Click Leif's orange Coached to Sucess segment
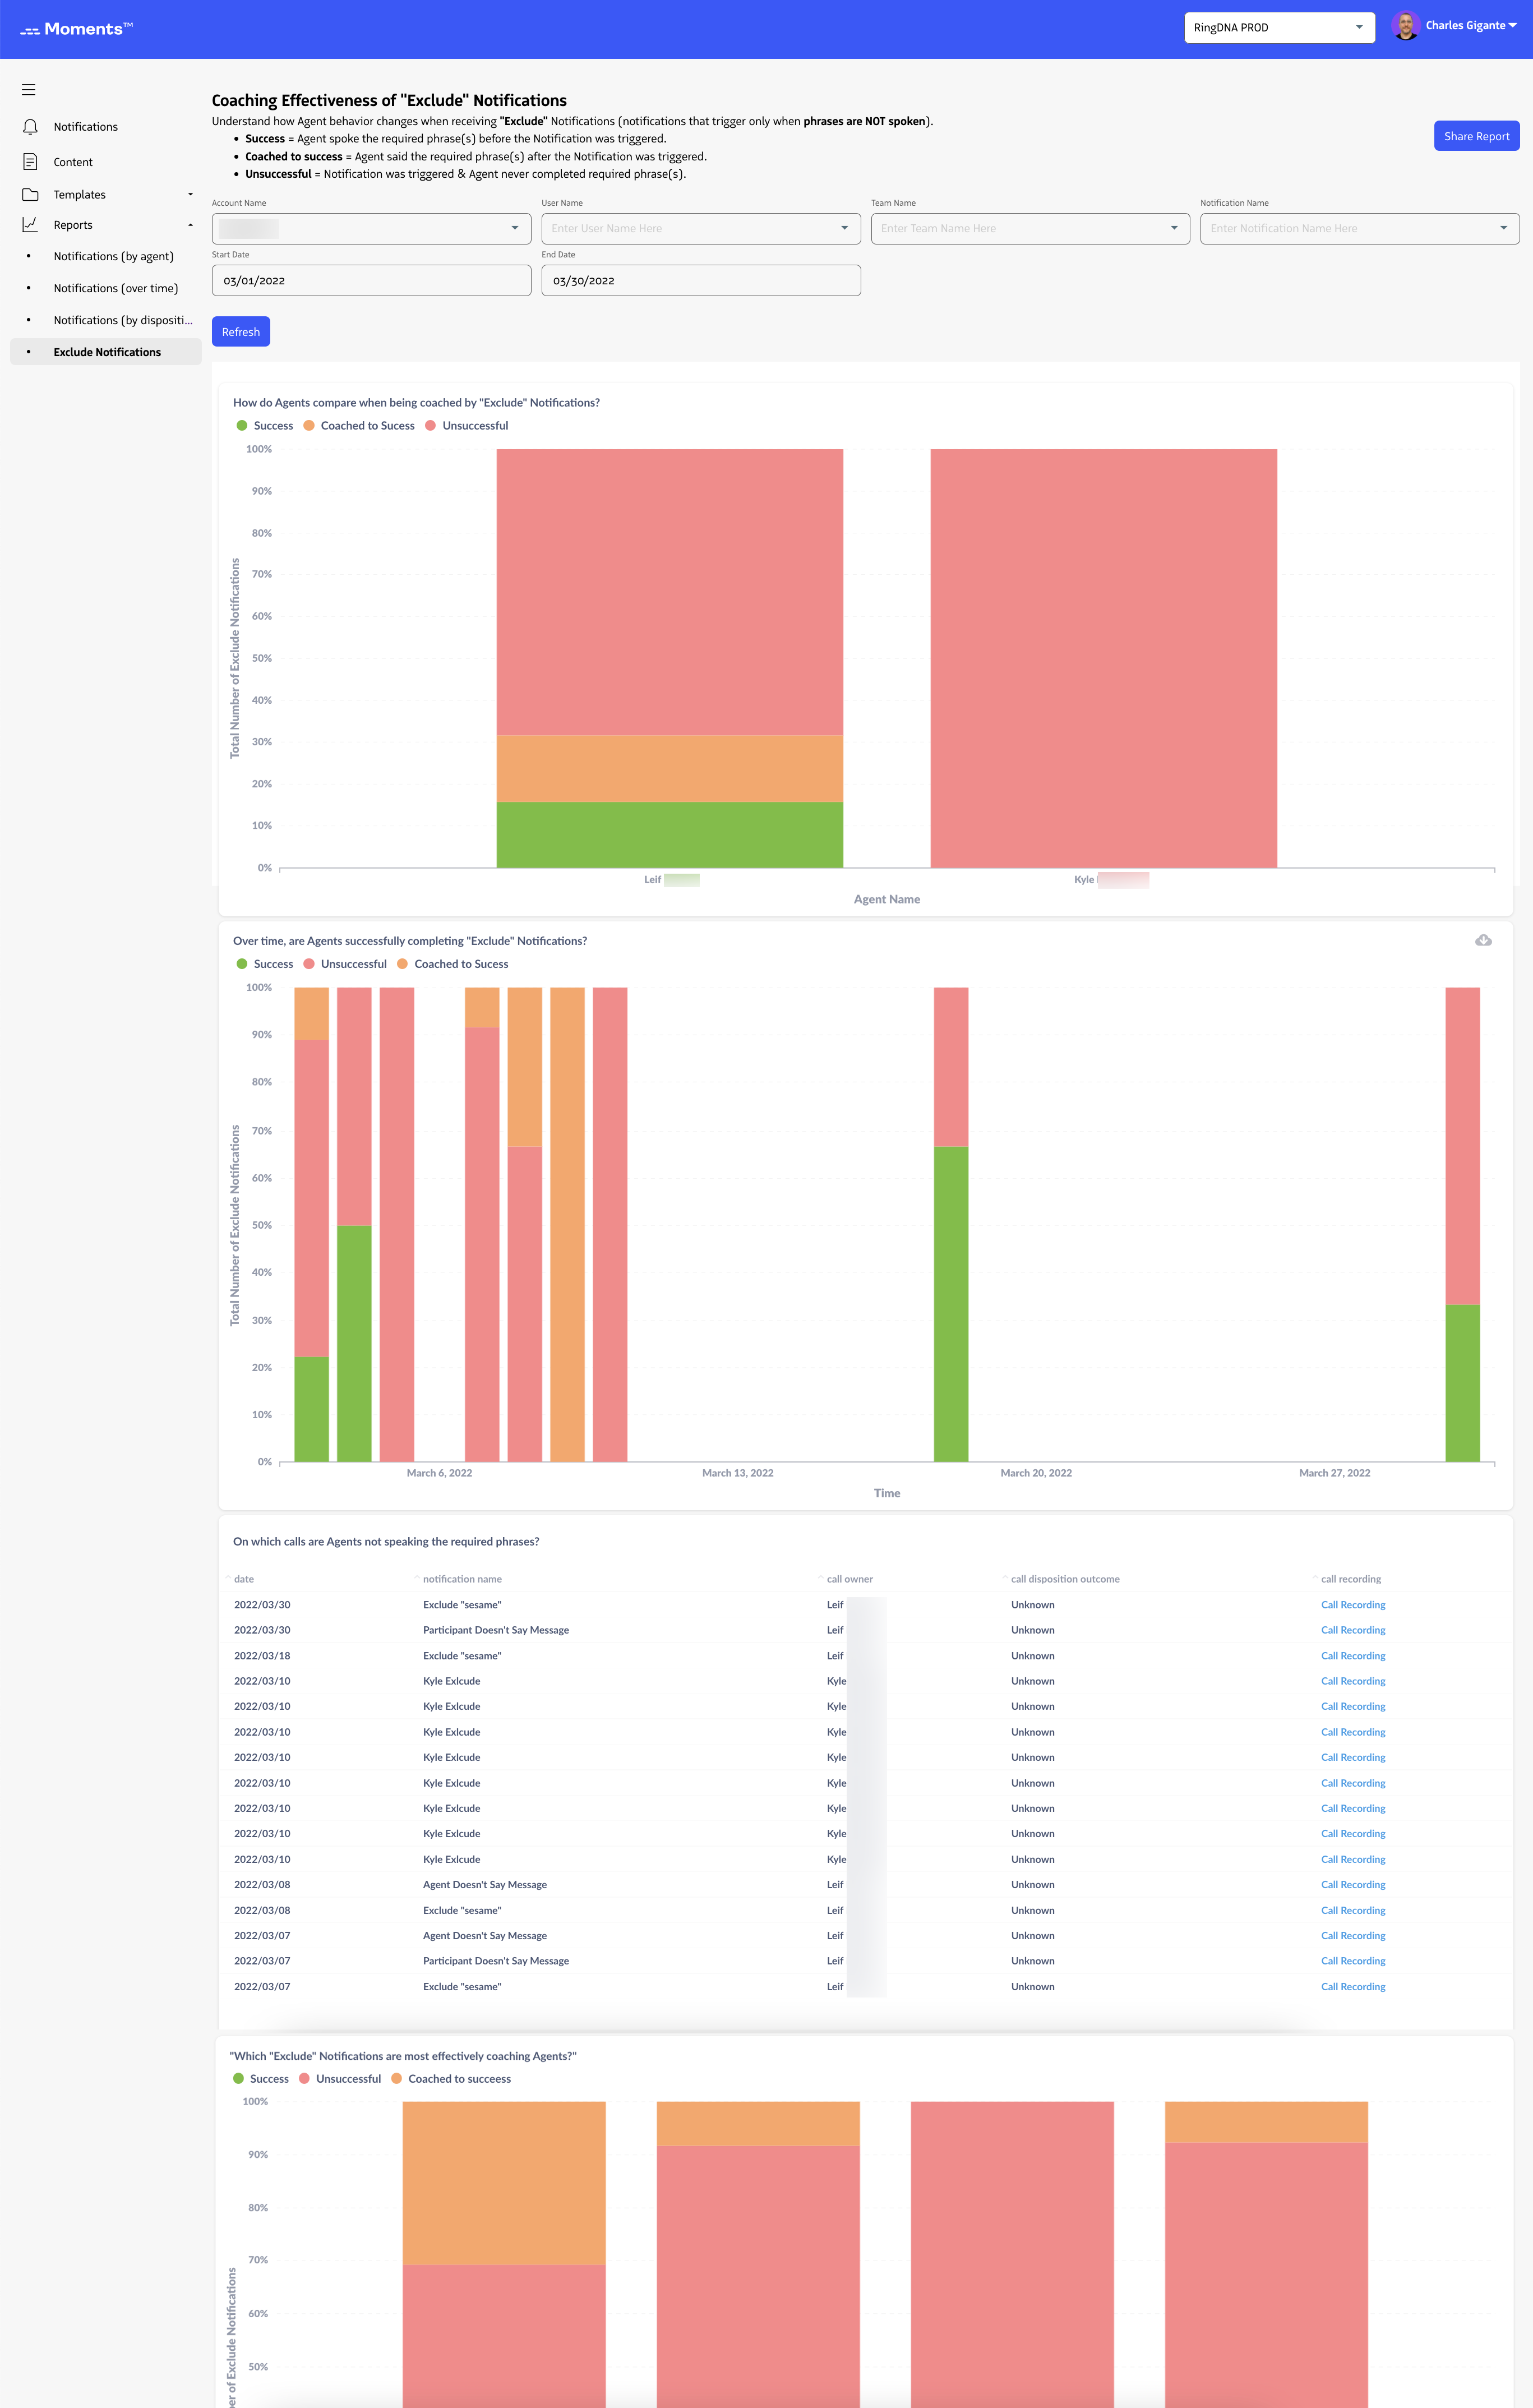 [670, 769]
